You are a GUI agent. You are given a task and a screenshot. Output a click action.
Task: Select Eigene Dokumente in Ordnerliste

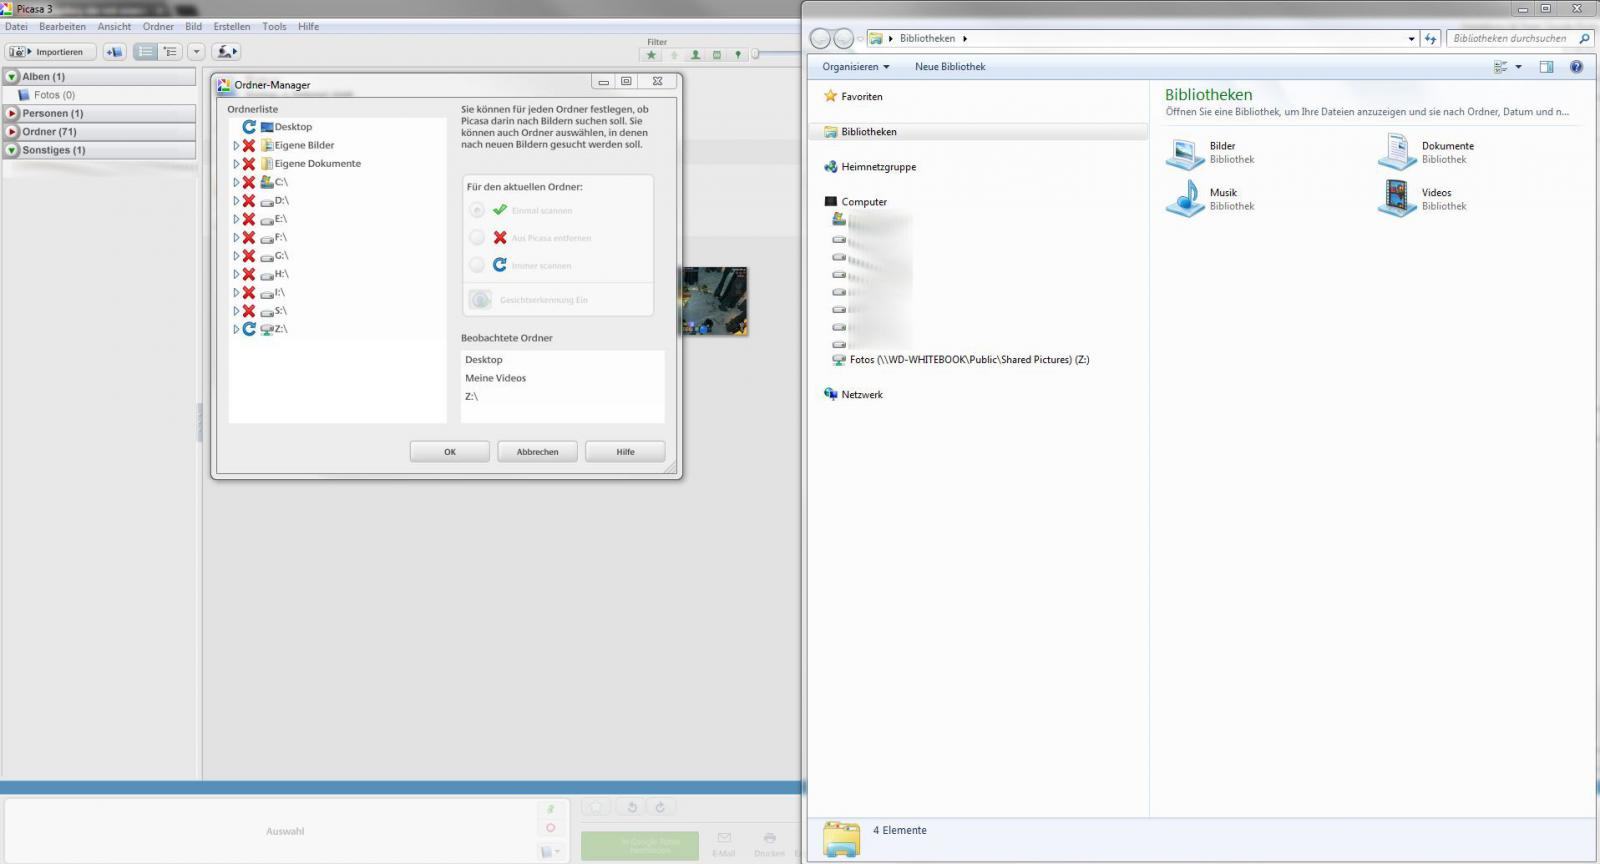click(x=318, y=164)
